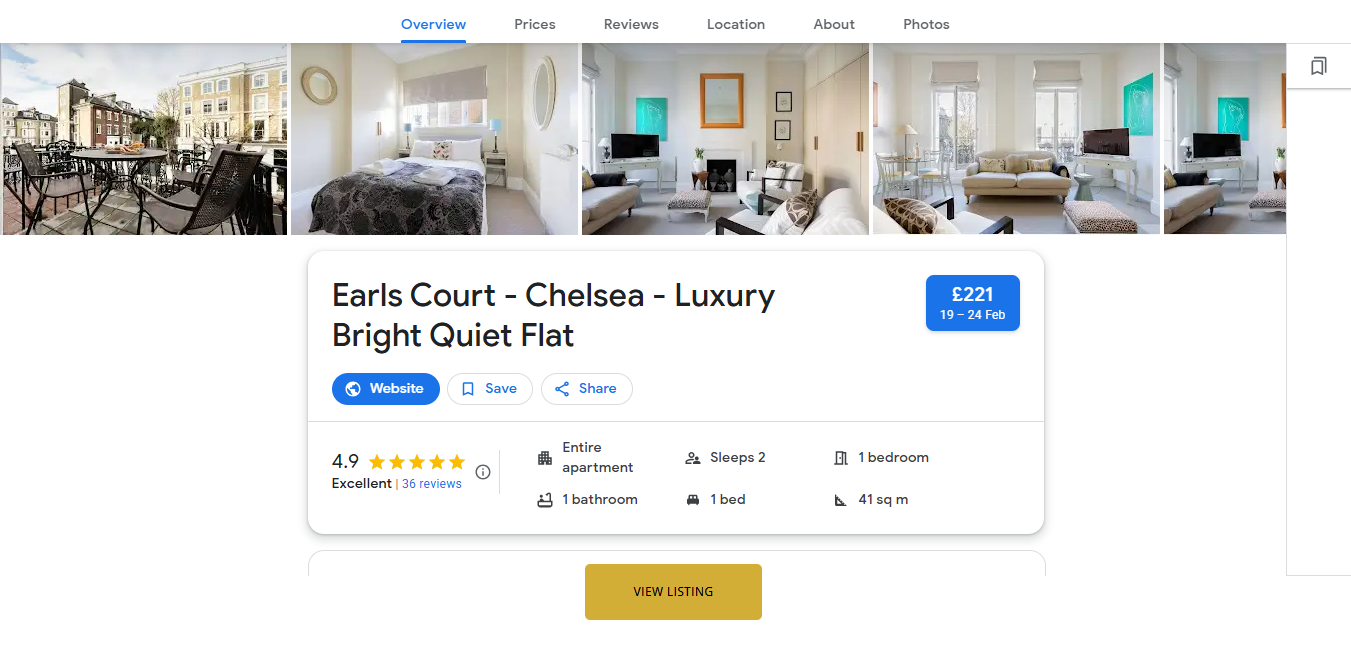This screenshot has height=664, width=1351.
Task: Click the info icon beside reviews
Action: point(483,472)
